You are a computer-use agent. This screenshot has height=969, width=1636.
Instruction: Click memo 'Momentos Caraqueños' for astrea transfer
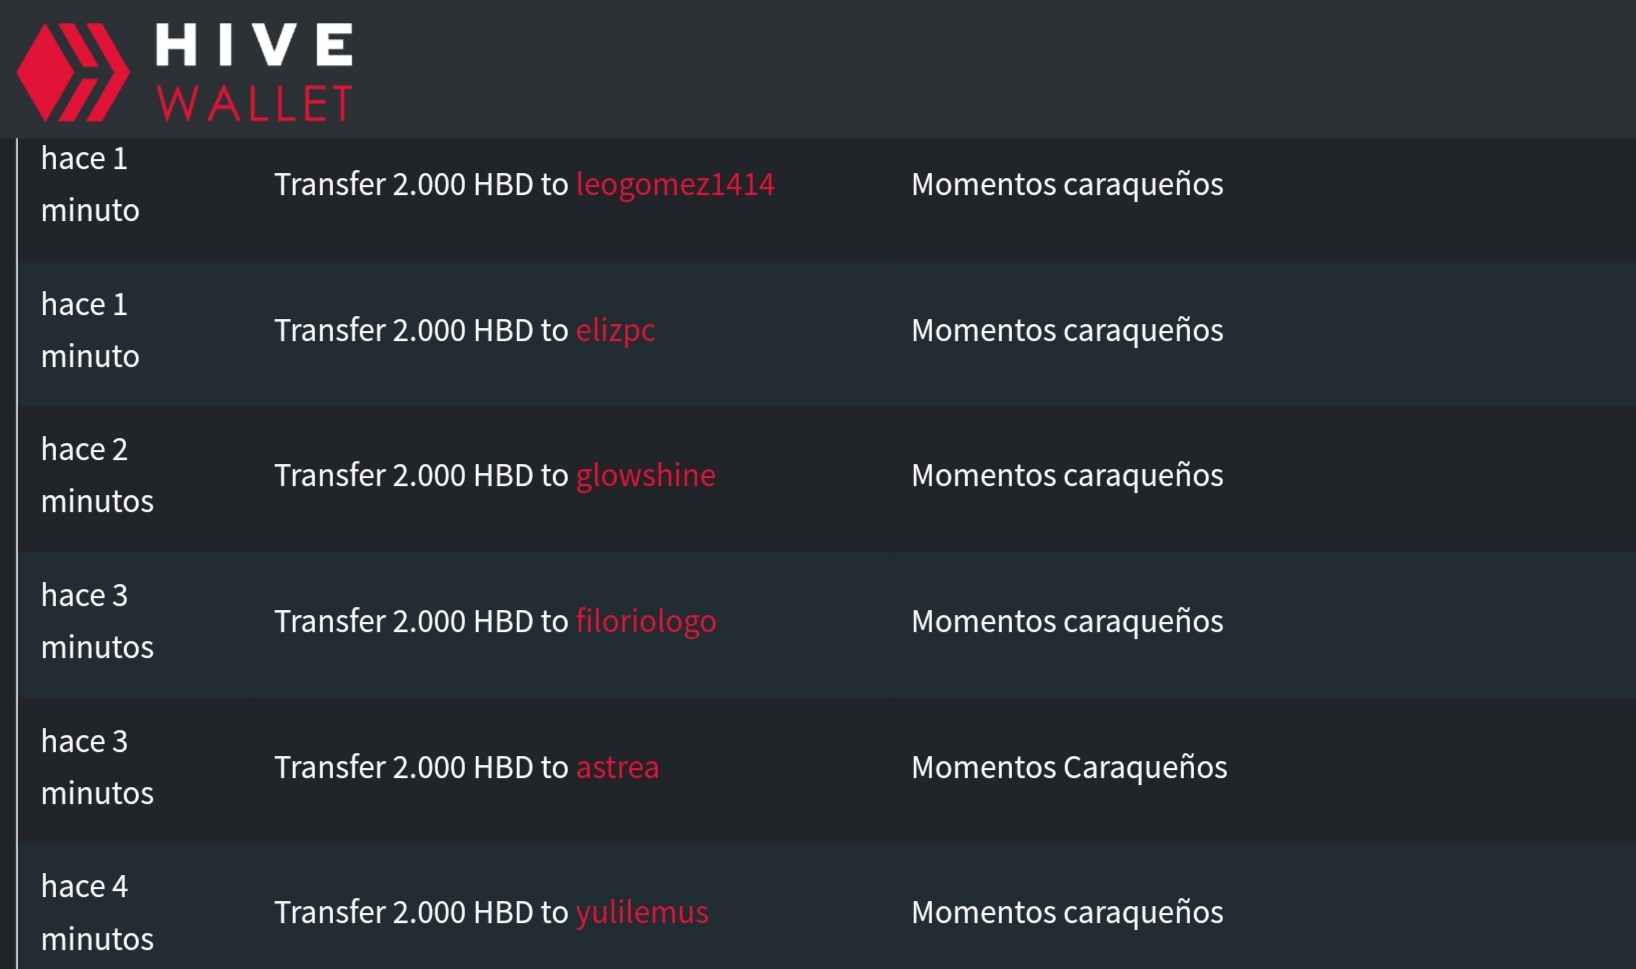(1069, 768)
